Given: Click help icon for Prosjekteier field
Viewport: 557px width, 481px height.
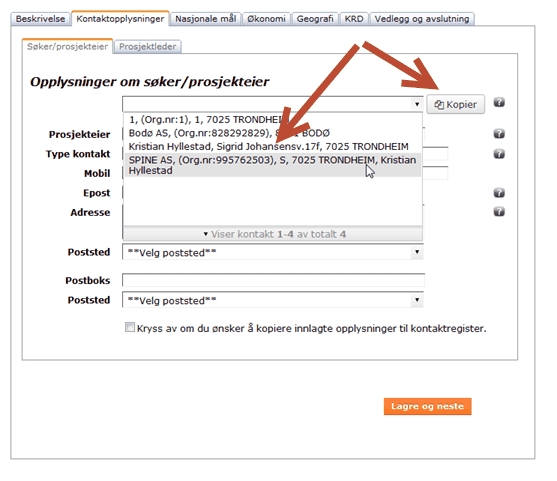Looking at the screenshot, I should coord(499,134).
